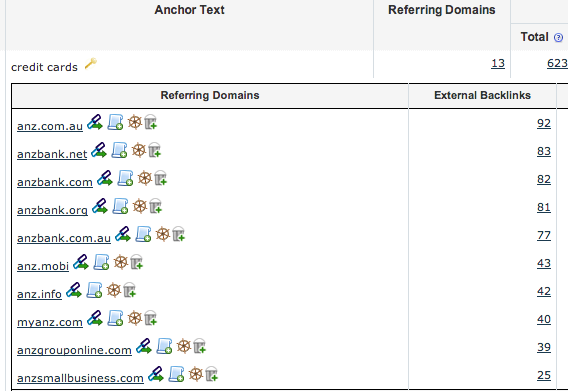Image resolution: width=568 pixels, height=391 pixels.
Task: Create report icon for anzbank.org
Action: (x=120, y=206)
